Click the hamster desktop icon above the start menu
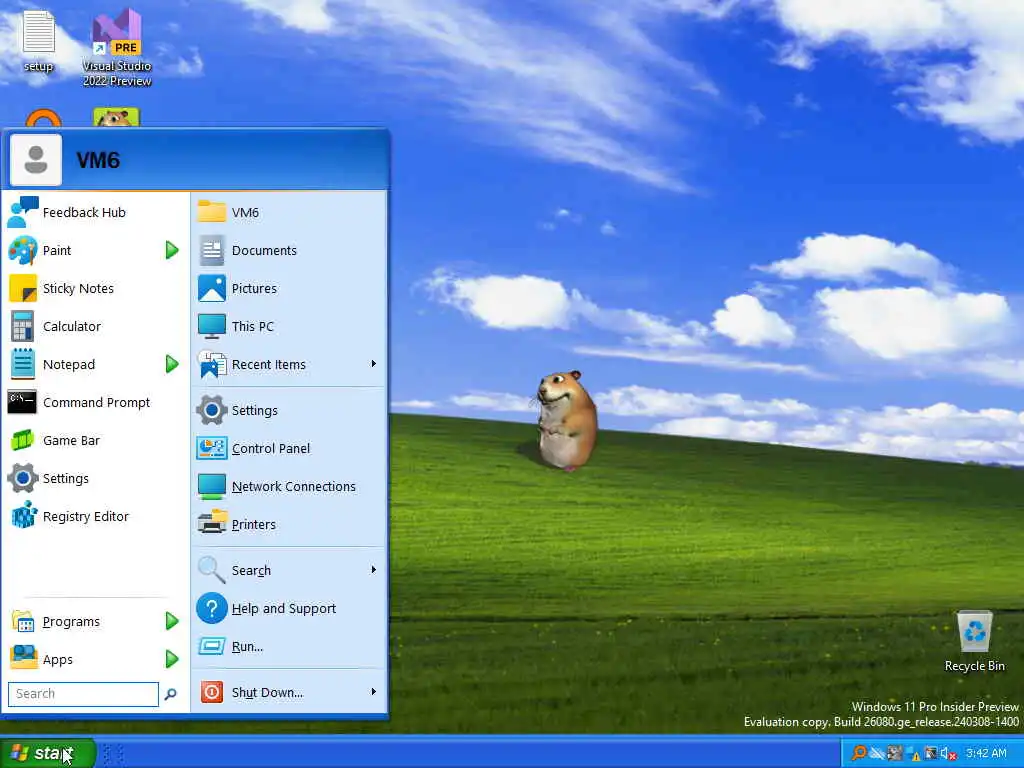This screenshot has width=1024, height=768. click(116, 118)
